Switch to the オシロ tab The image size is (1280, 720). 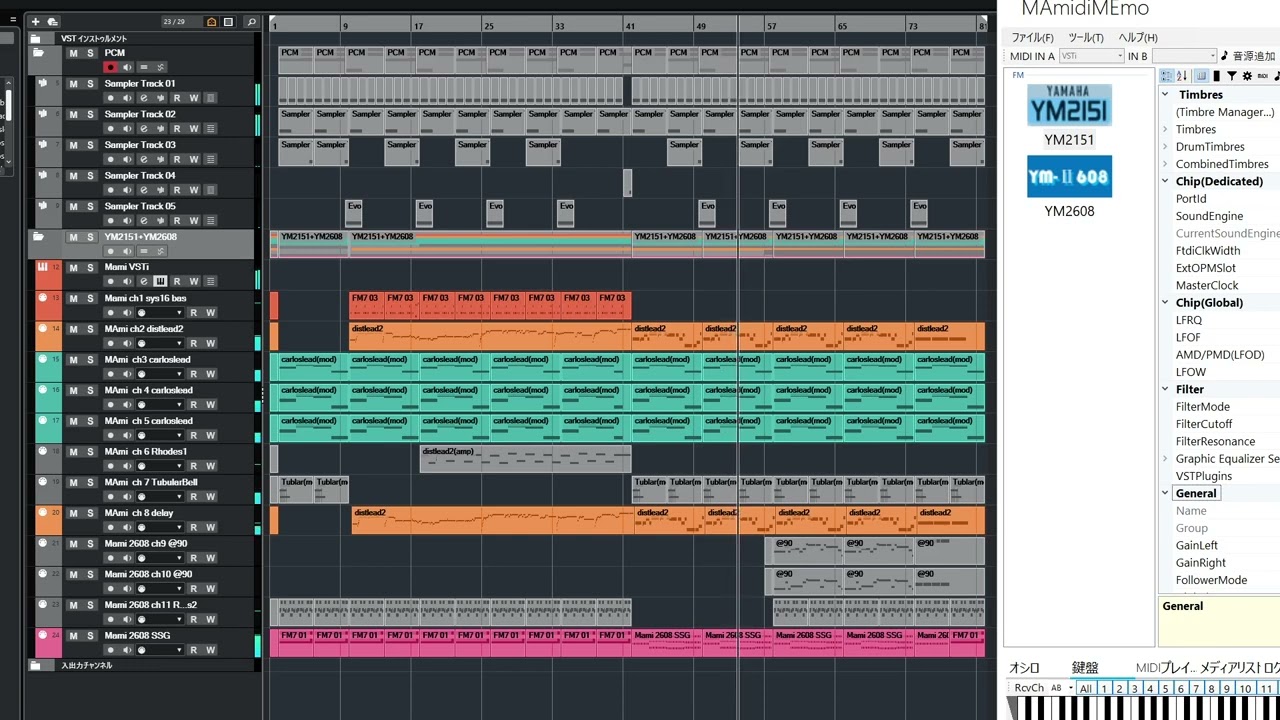click(x=1024, y=668)
